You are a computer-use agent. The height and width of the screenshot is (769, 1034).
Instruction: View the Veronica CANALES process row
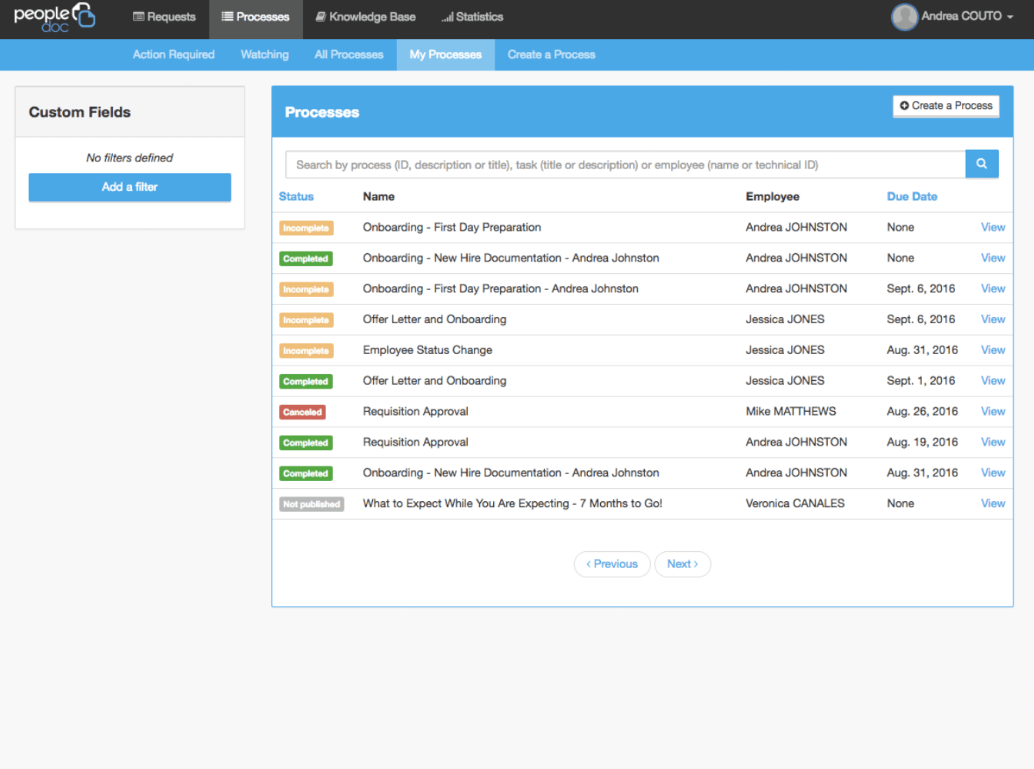tap(992, 503)
